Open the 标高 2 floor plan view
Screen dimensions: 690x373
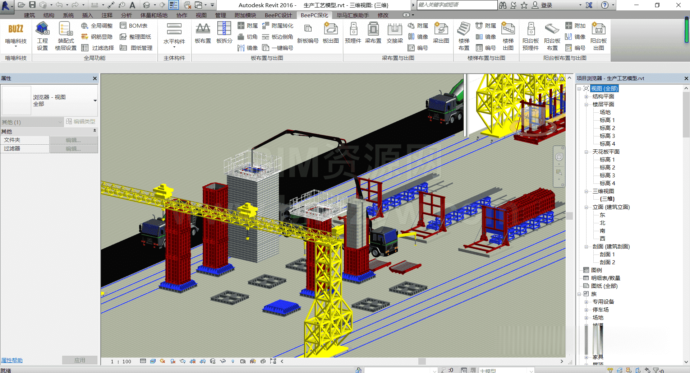click(x=607, y=128)
